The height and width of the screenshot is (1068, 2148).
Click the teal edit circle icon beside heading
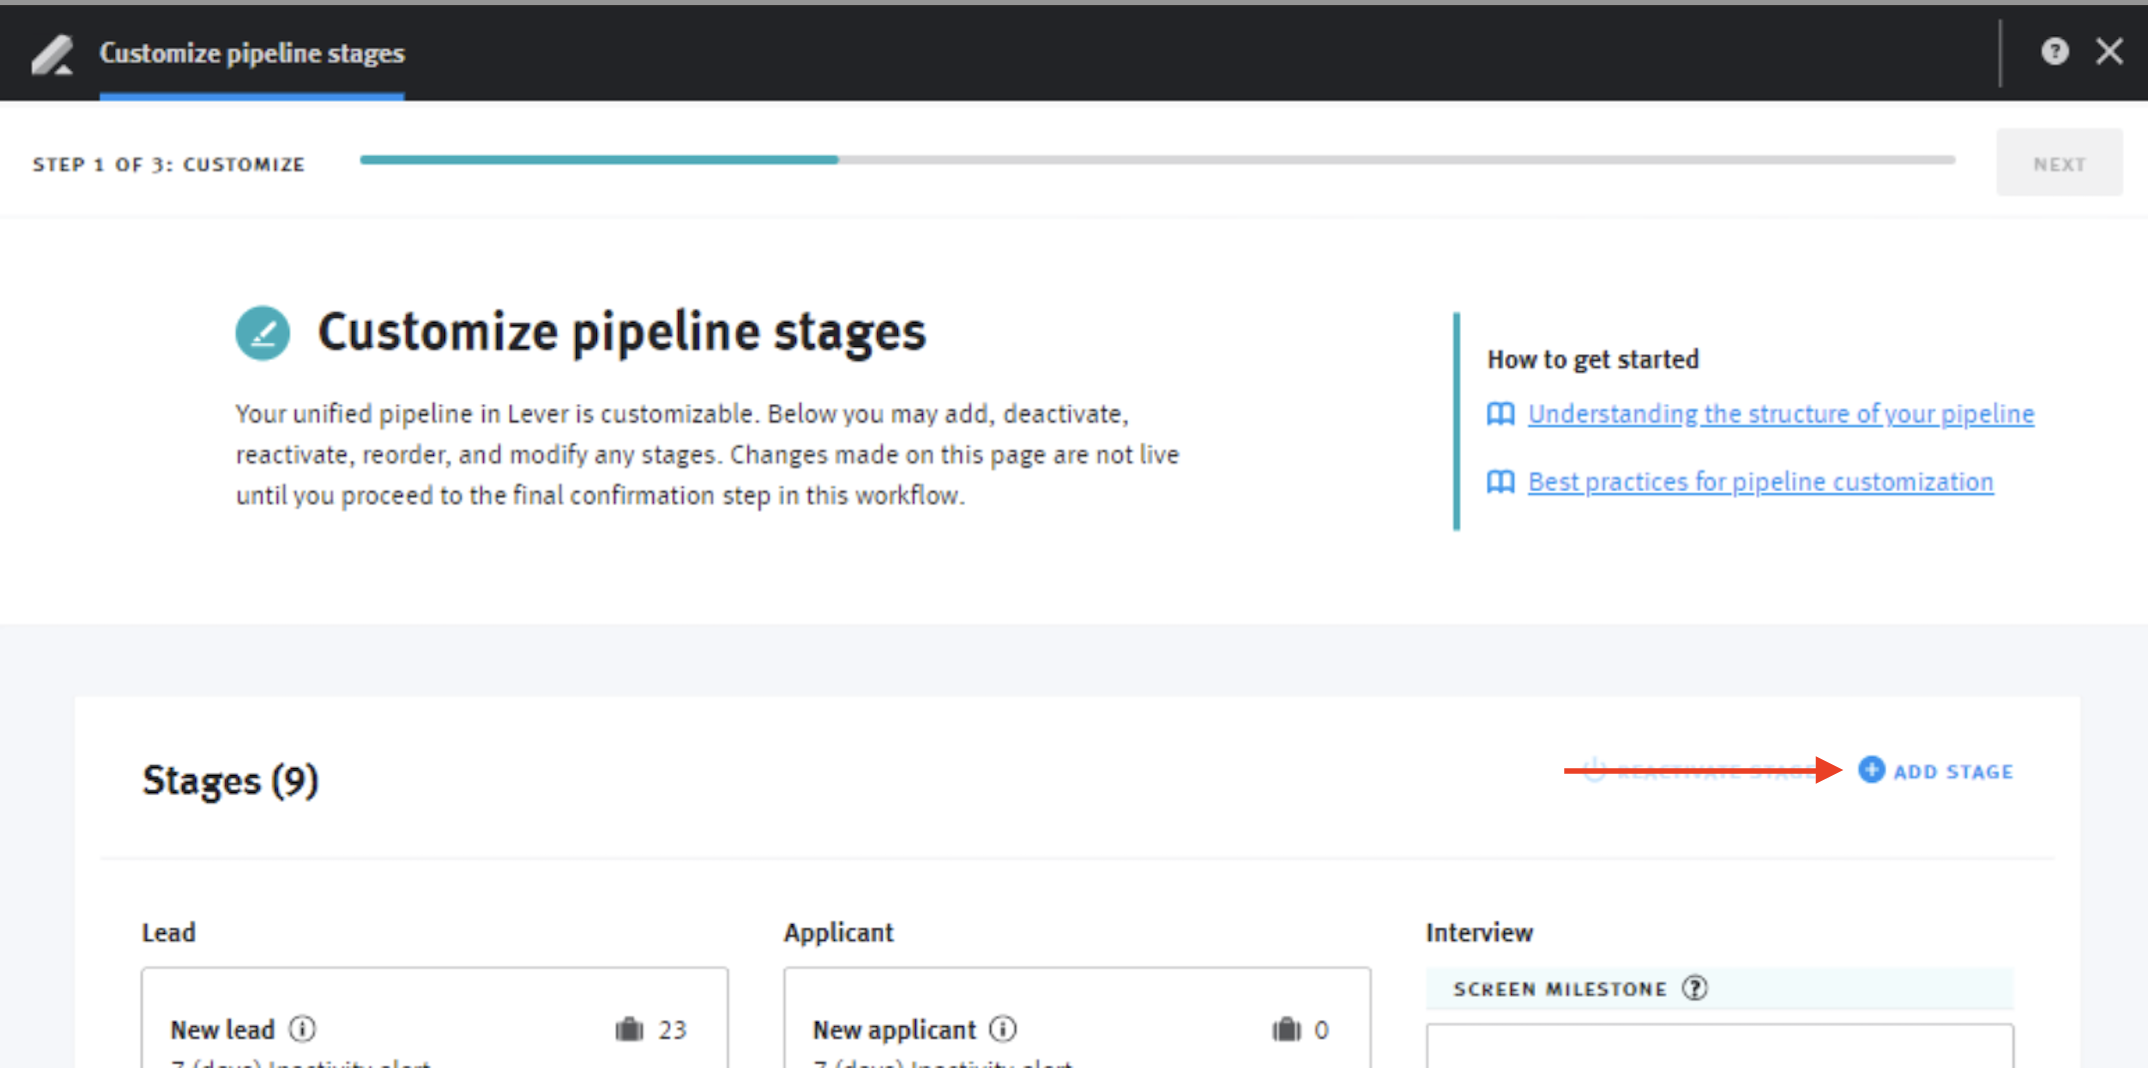(263, 333)
